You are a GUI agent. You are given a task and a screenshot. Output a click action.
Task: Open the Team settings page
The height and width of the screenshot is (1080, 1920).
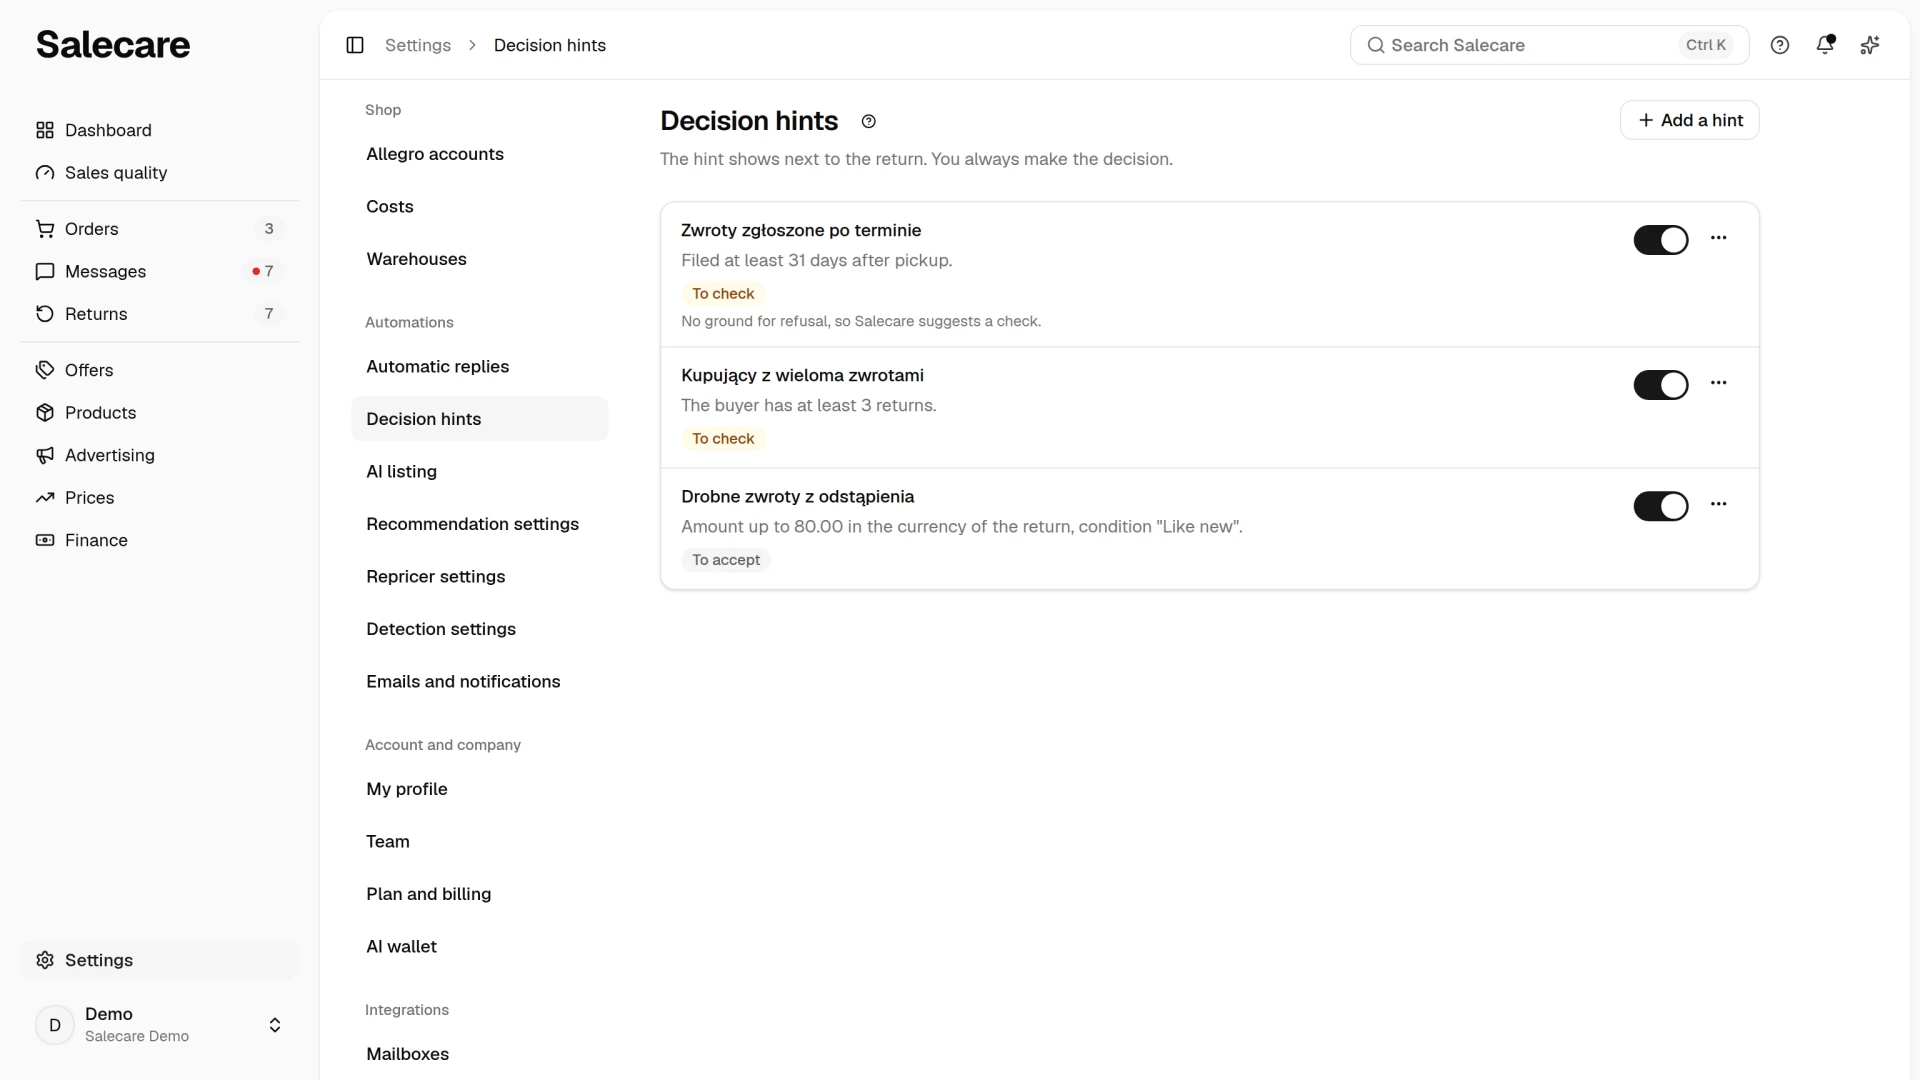tap(479, 841)
